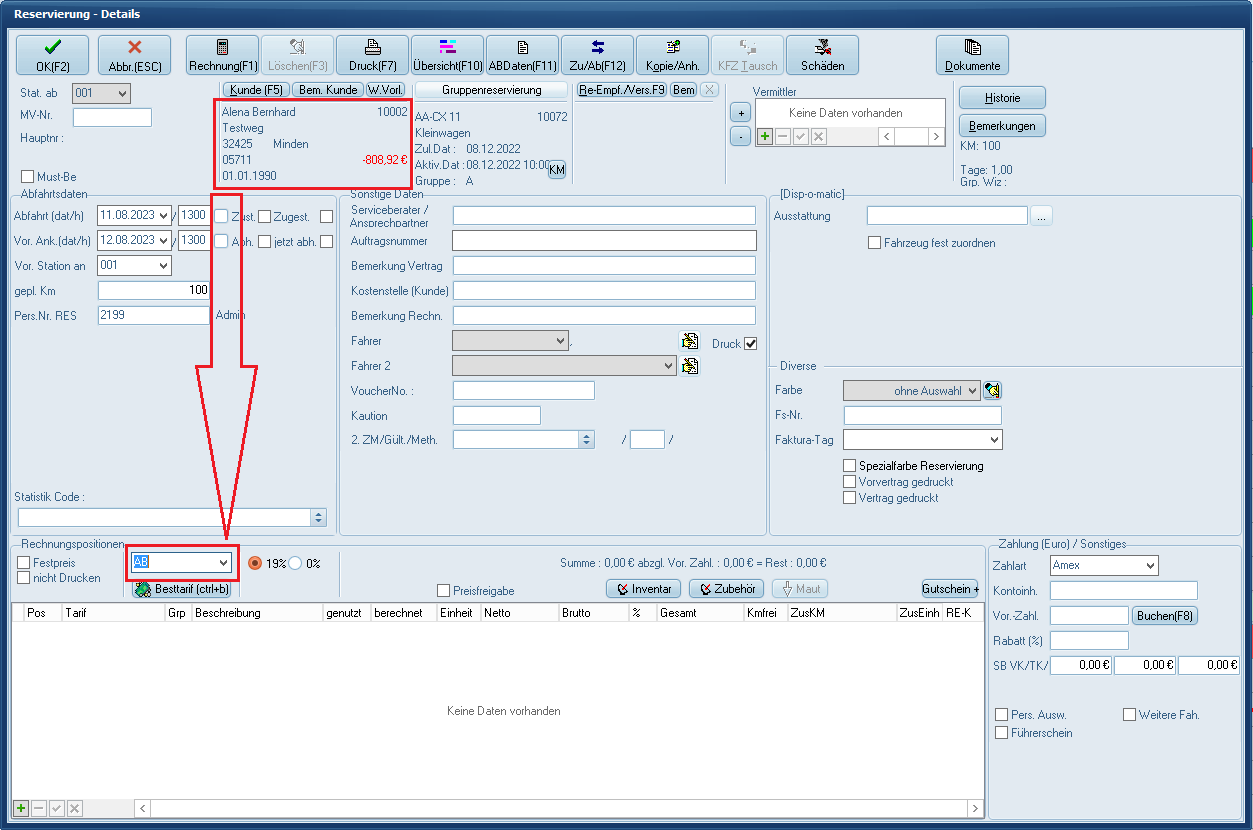Click the Besttarif (ctrl+b) button
The image size is (1253, 830).
182,589
